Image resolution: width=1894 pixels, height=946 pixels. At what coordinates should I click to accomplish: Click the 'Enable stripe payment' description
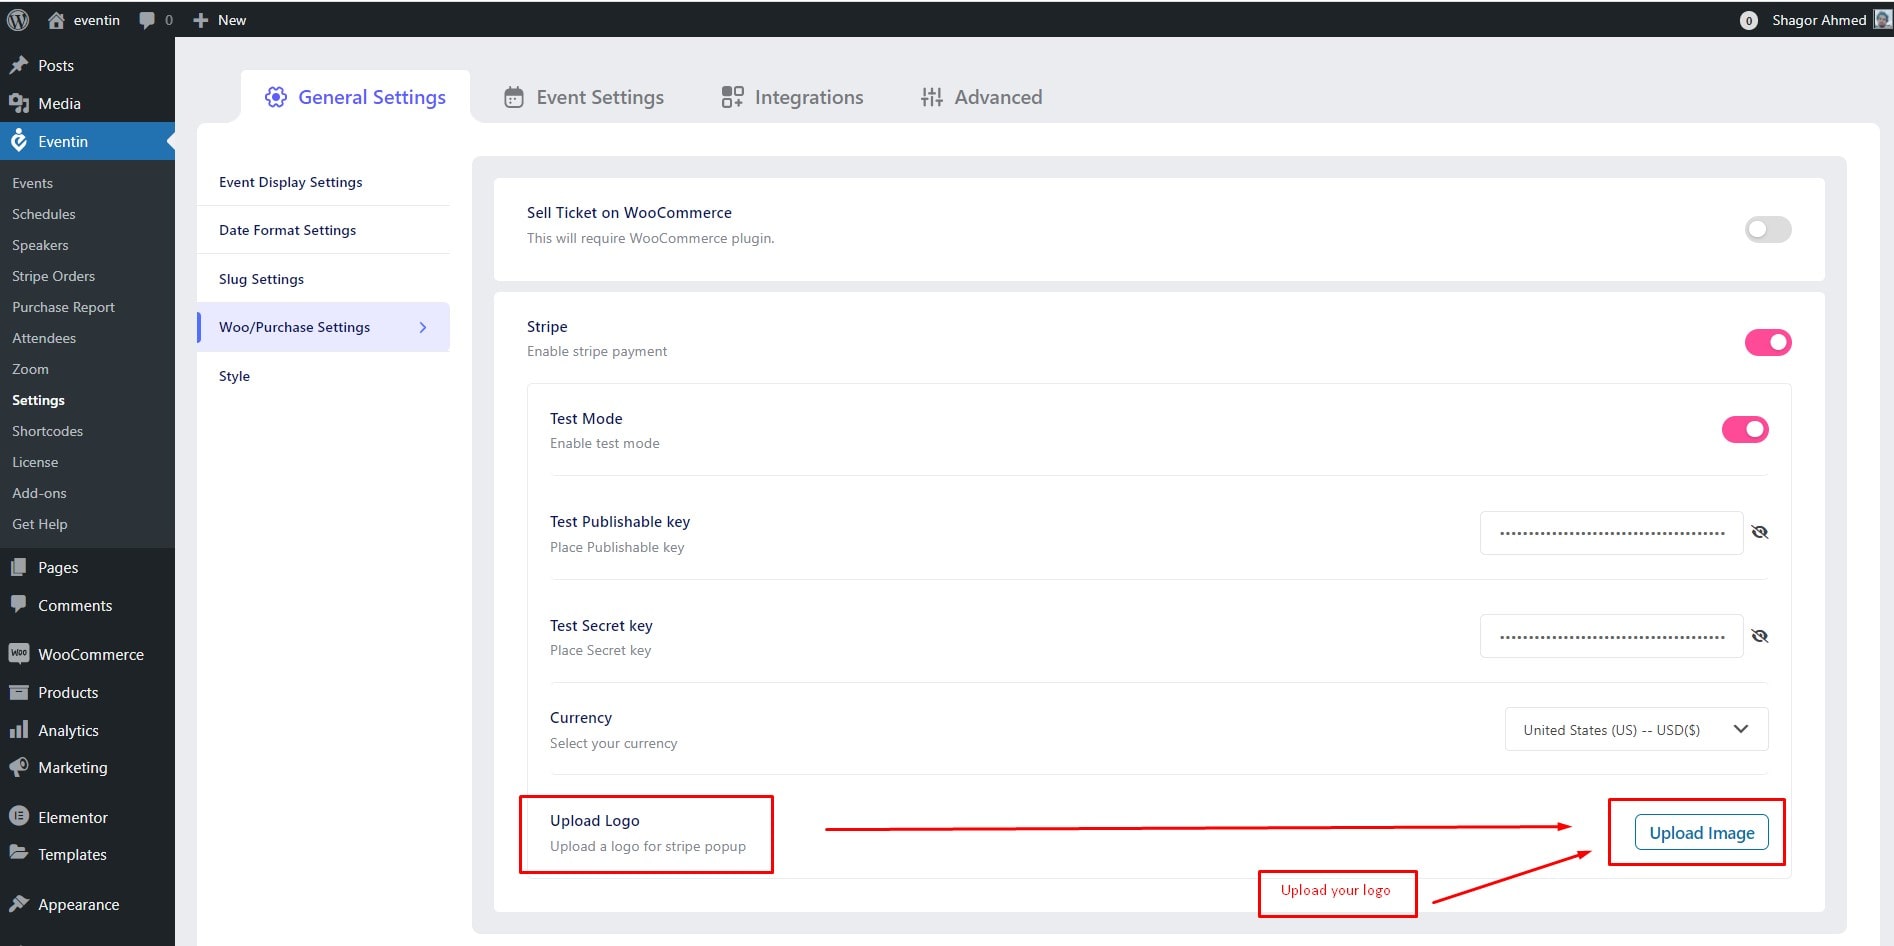(x=597, y=351)
